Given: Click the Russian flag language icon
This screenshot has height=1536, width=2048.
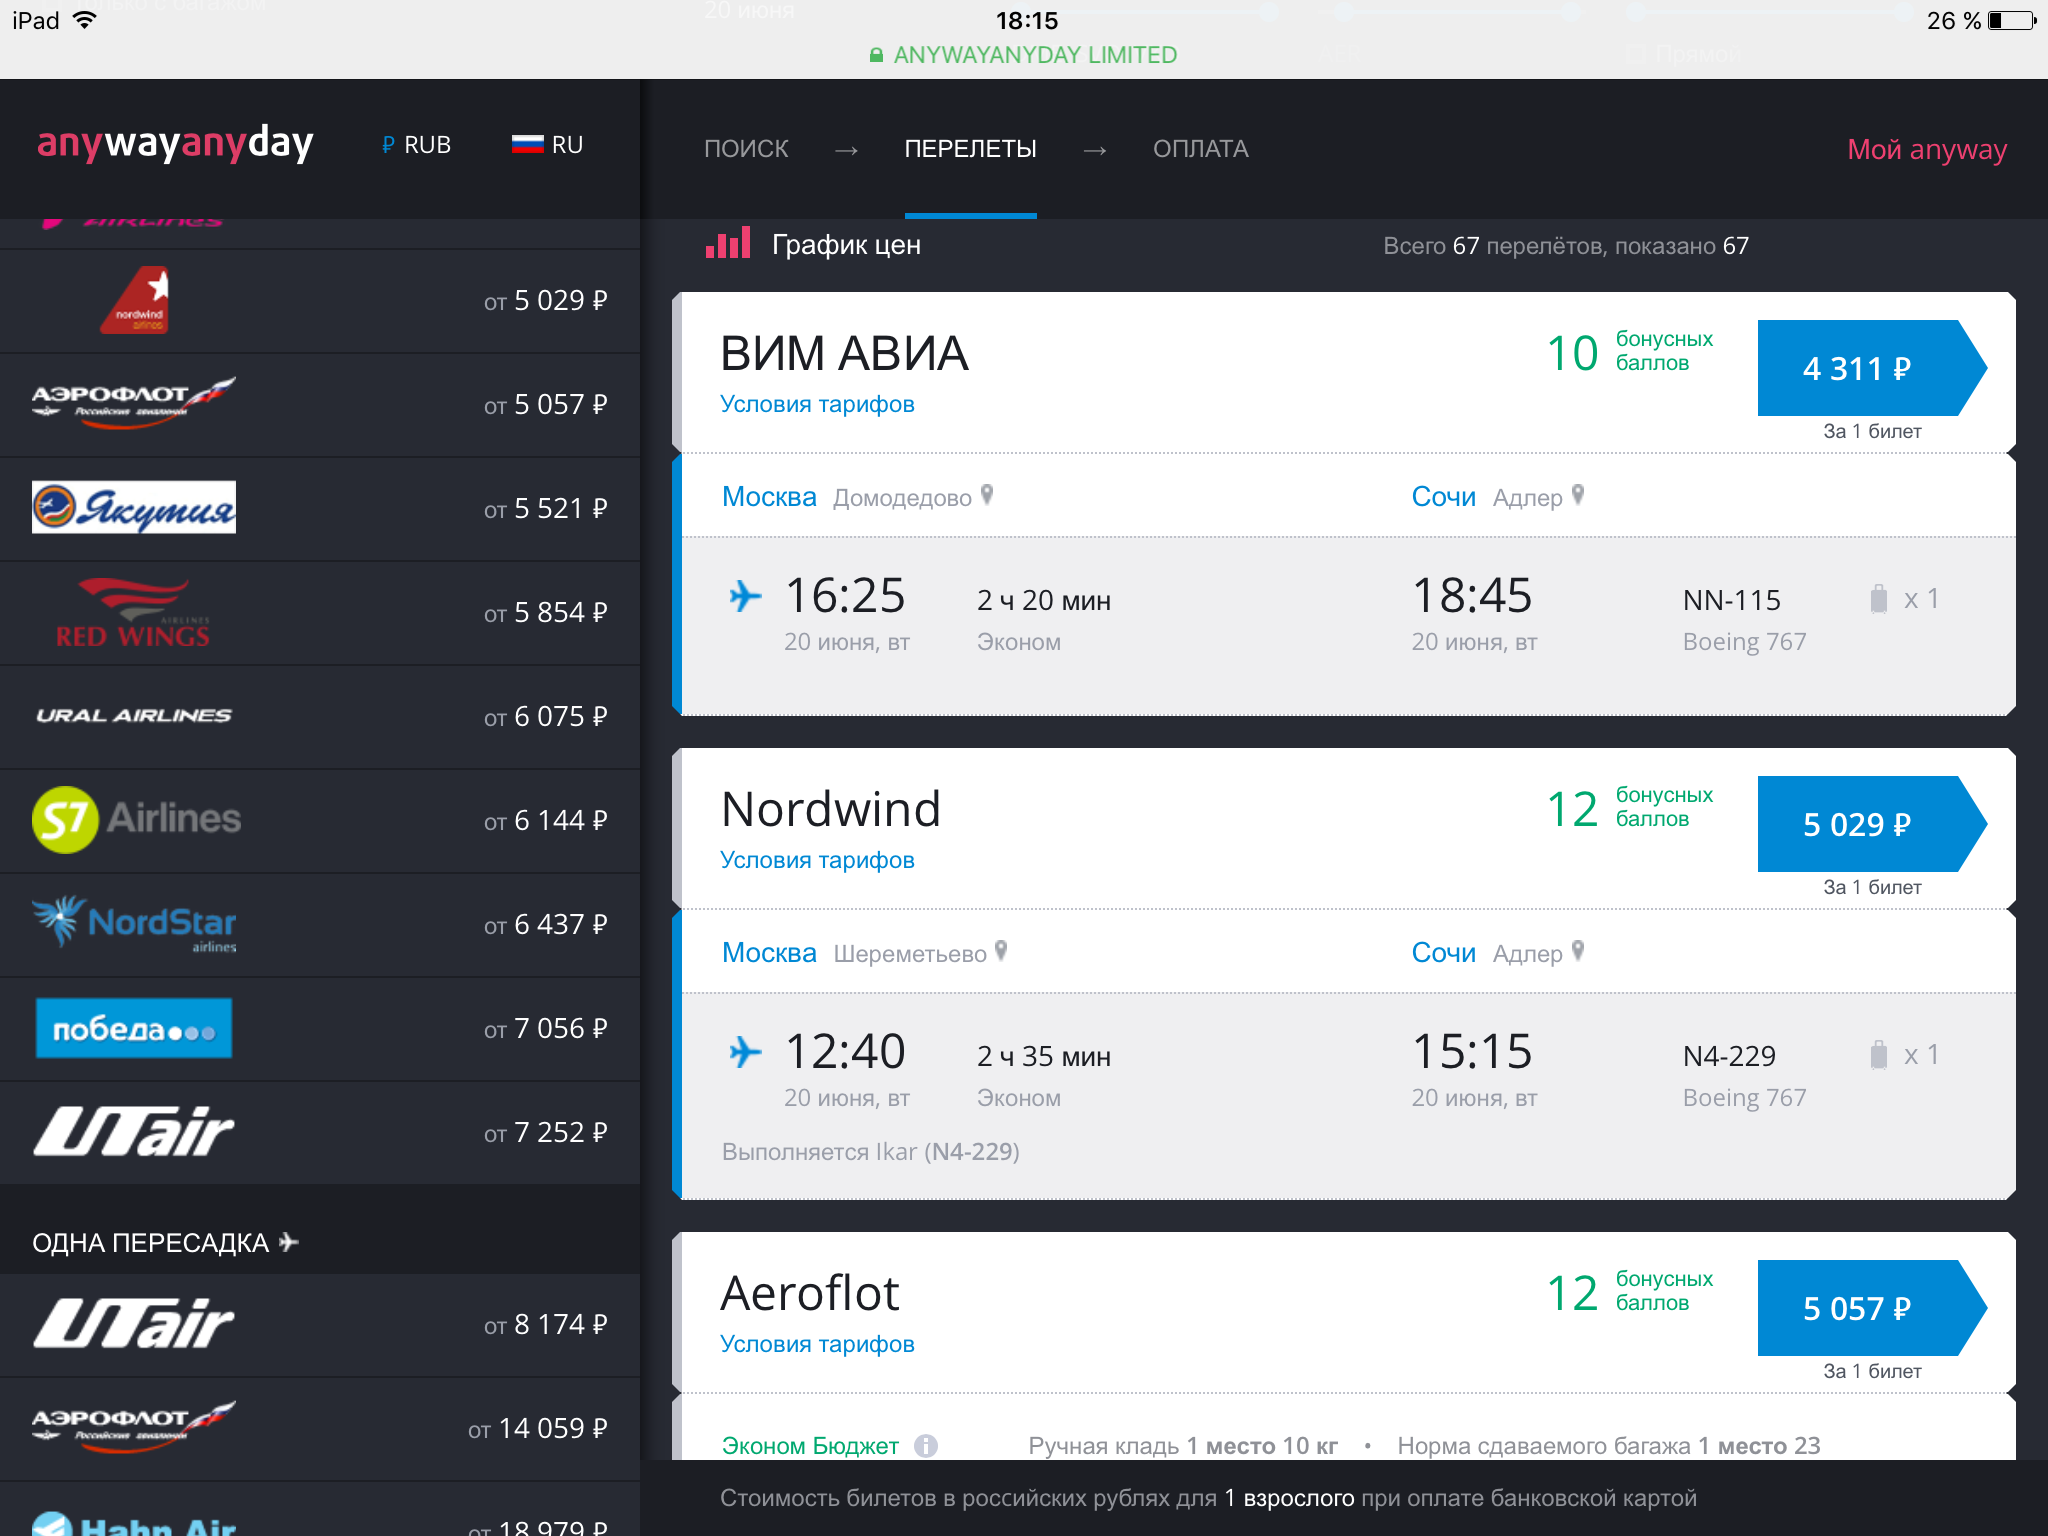Looking at the screenshot, I should (527, 145).
